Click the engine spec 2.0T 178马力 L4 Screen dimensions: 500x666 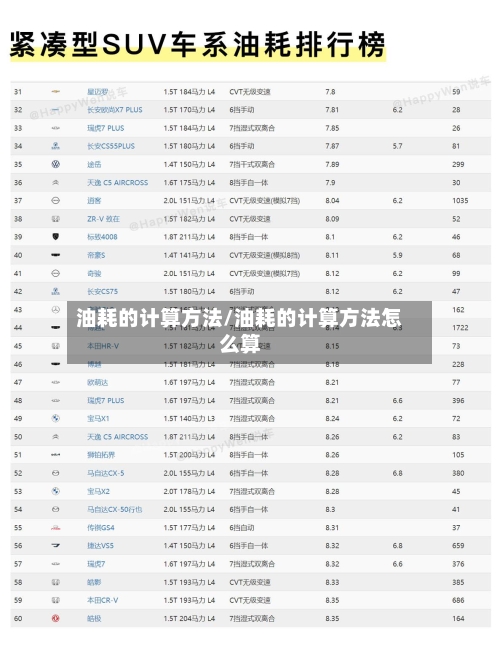189,491
